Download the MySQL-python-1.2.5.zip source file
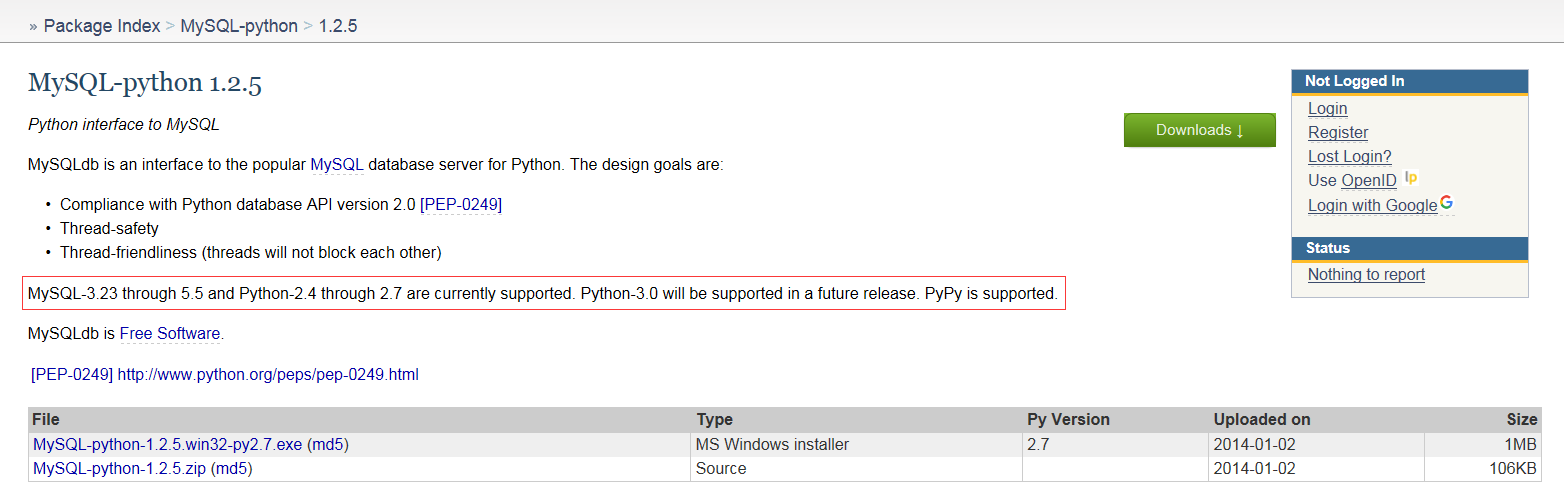The image size is (1564, 492). (x=119, y=468)
